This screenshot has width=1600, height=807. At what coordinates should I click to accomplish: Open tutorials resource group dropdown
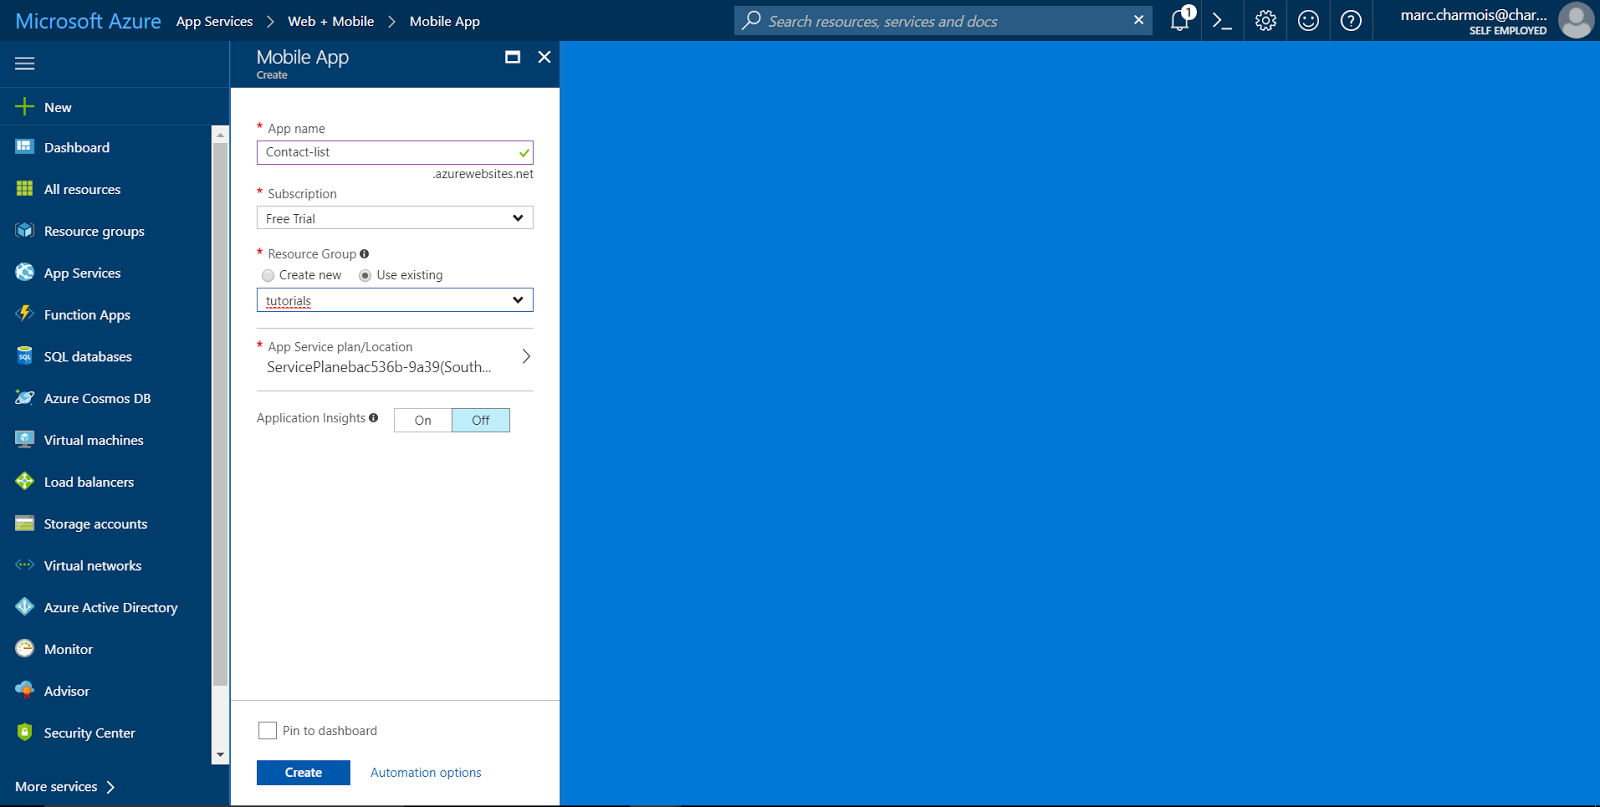coord(395,300)
